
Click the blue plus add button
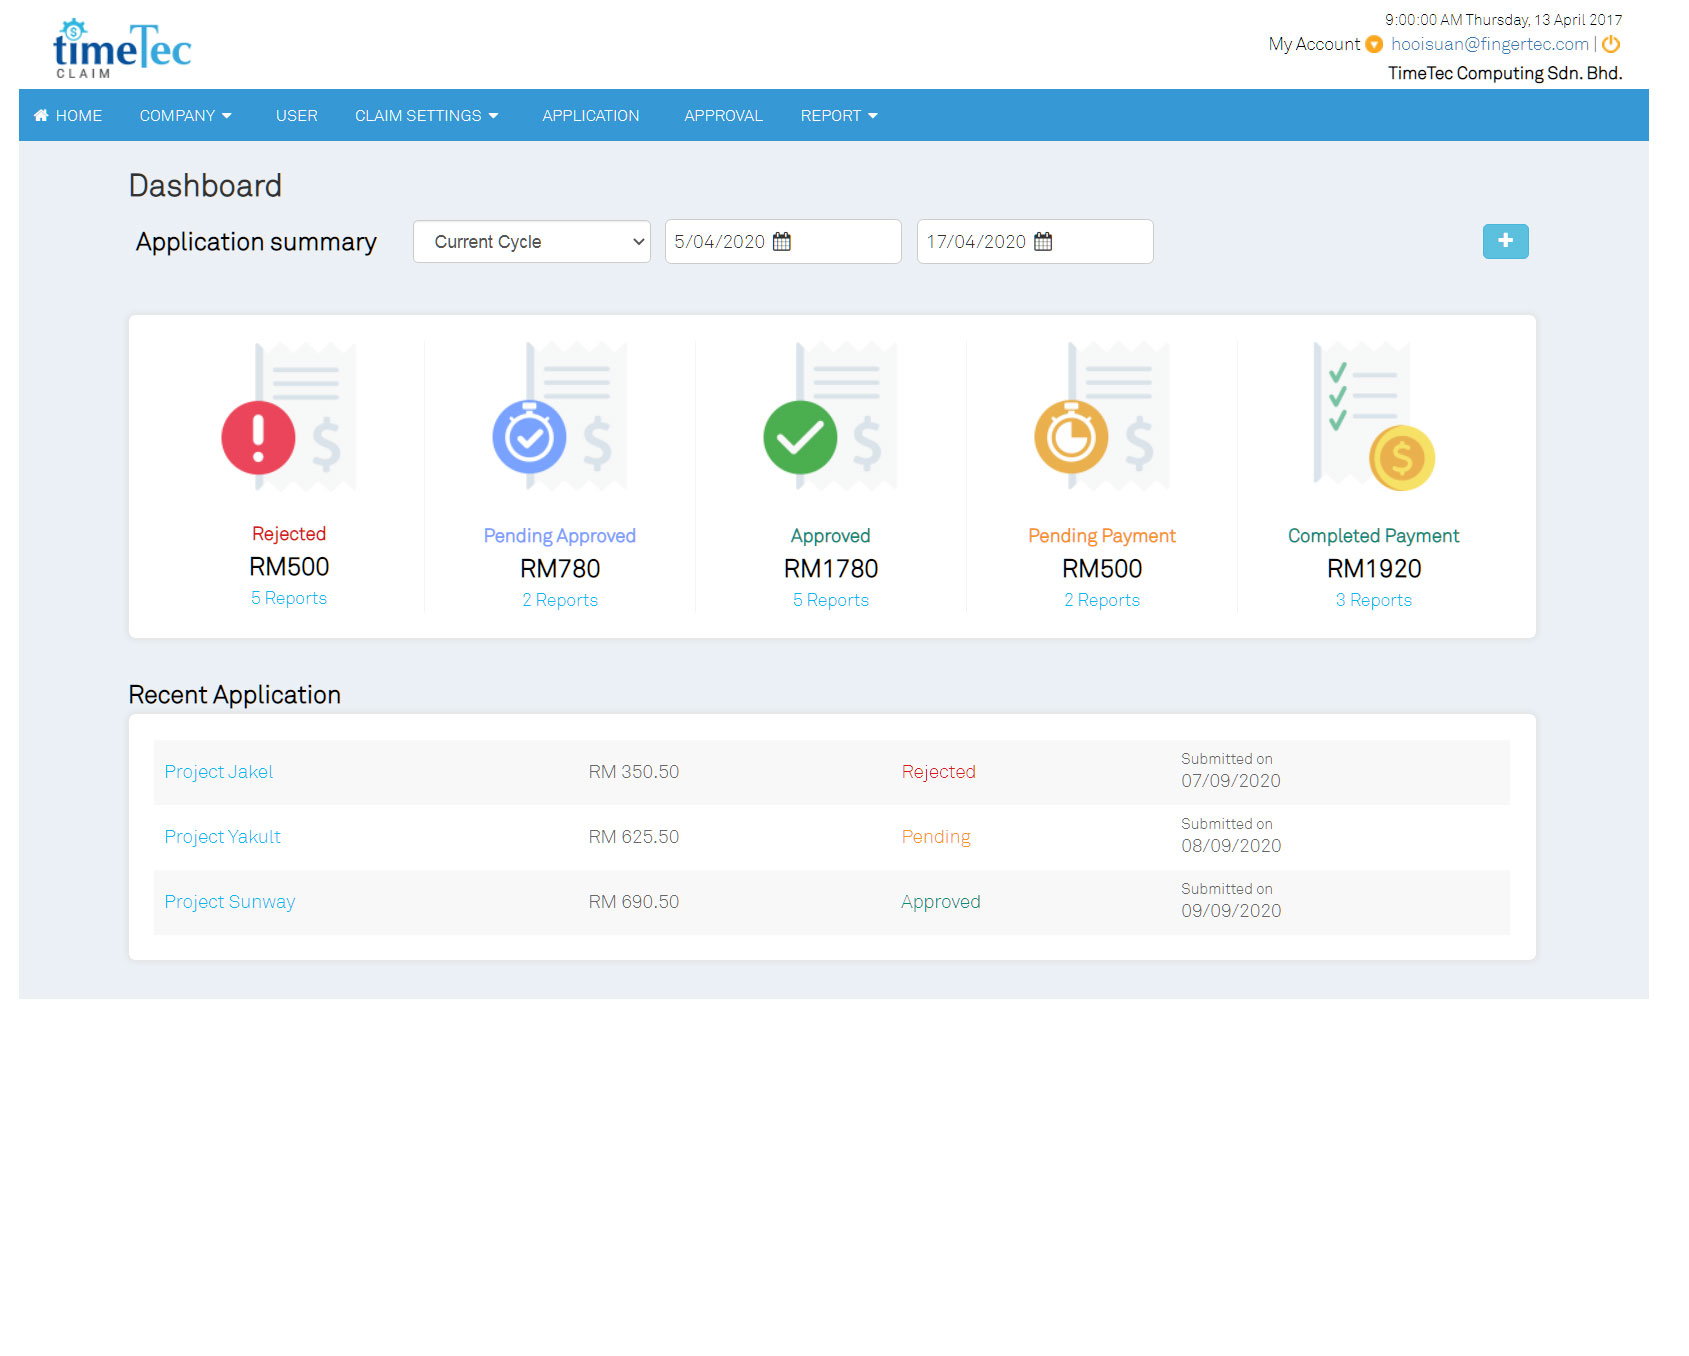pos(1505,241)
